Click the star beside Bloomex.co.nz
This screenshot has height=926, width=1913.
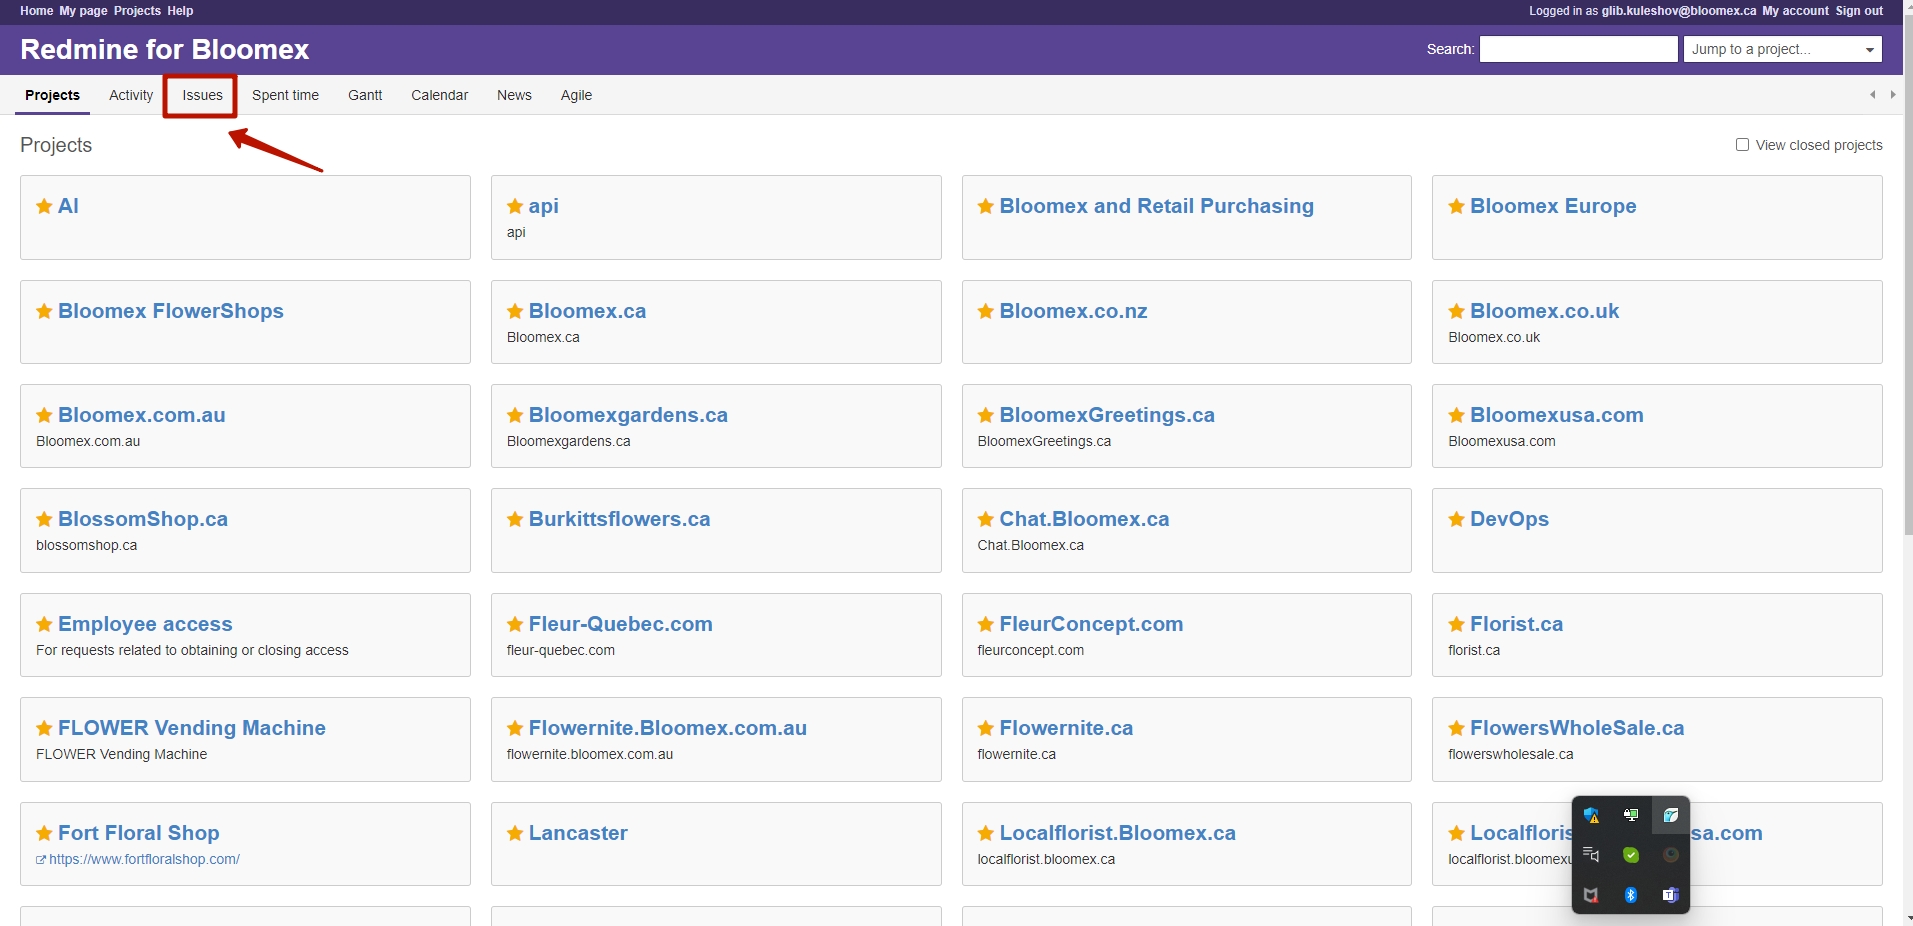coord(986,311)
